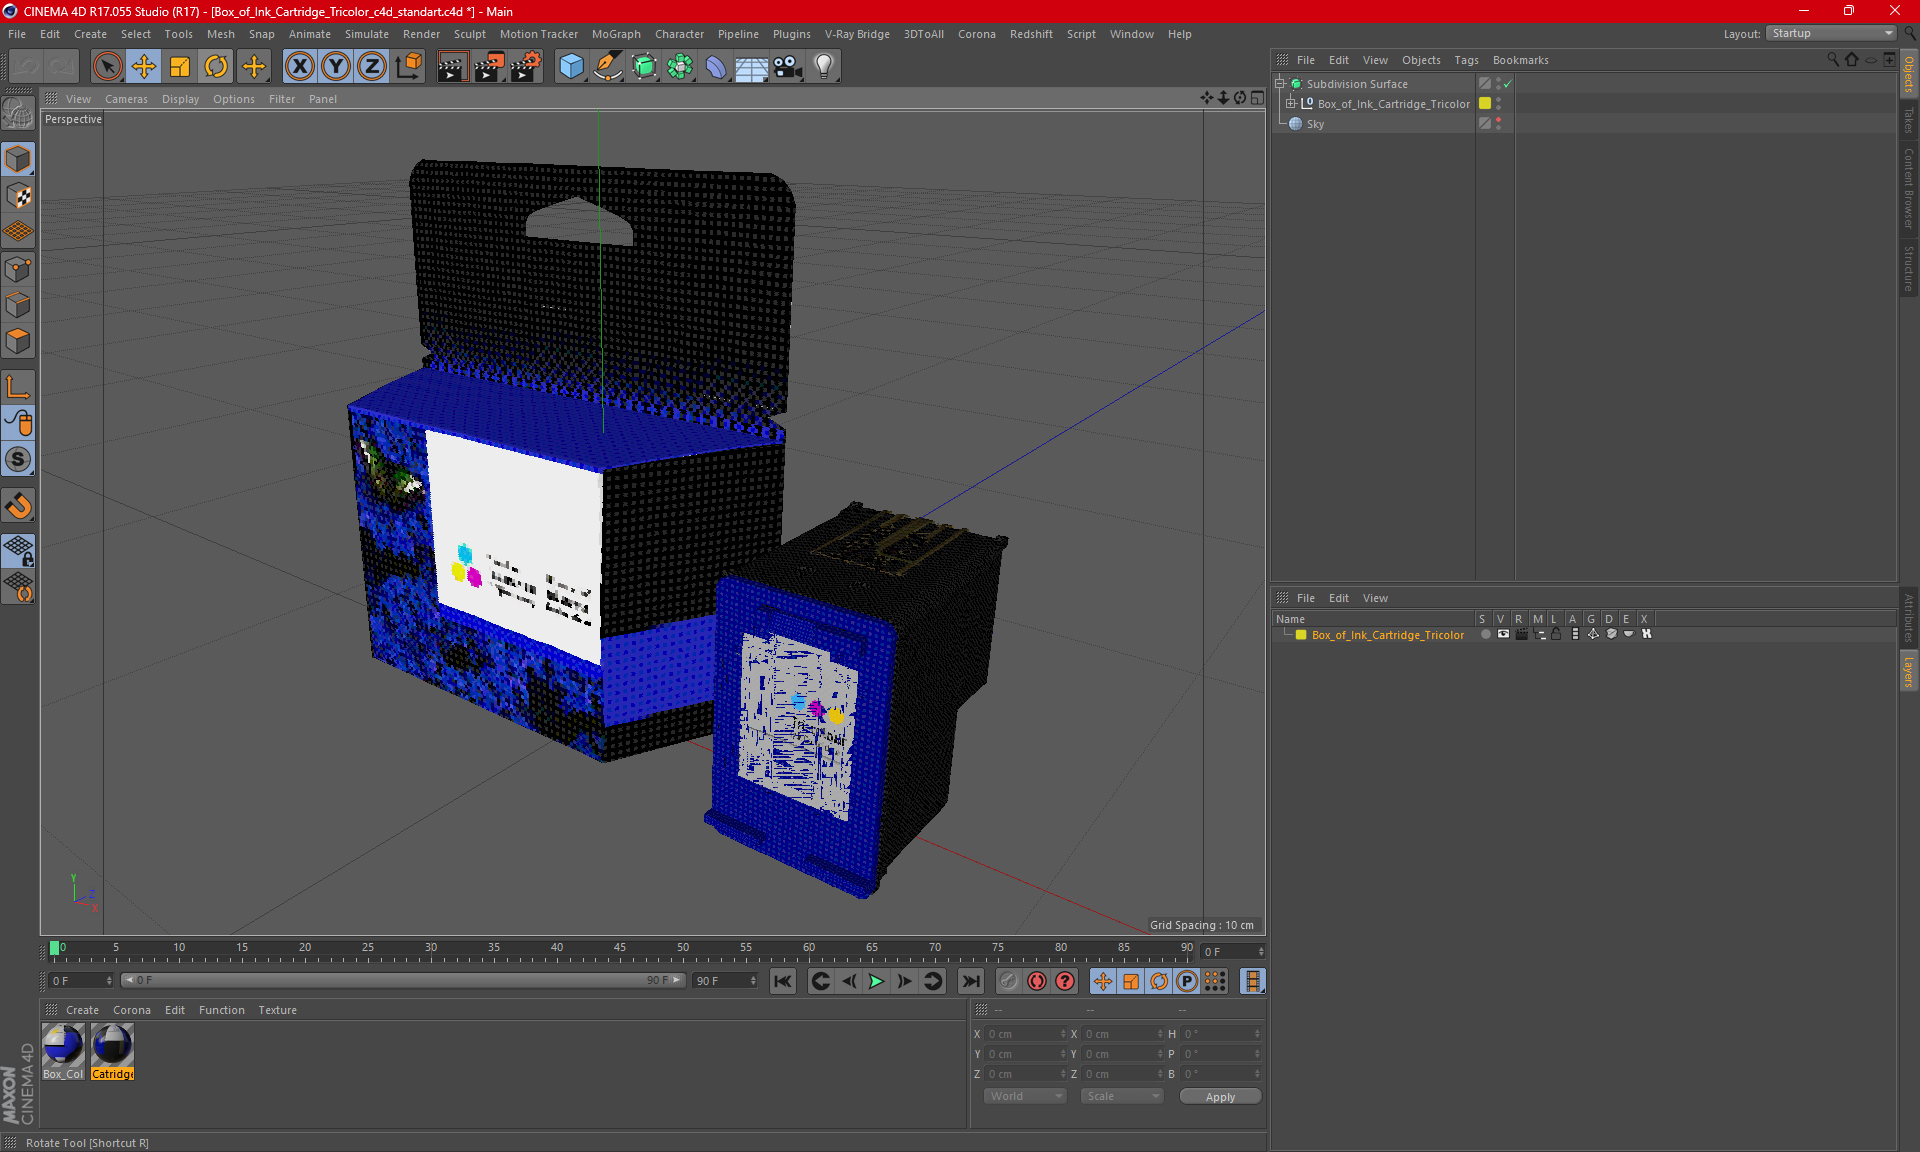Play the animation forward
This screenshot has height=1152, width=1920.
coord(876,981)
